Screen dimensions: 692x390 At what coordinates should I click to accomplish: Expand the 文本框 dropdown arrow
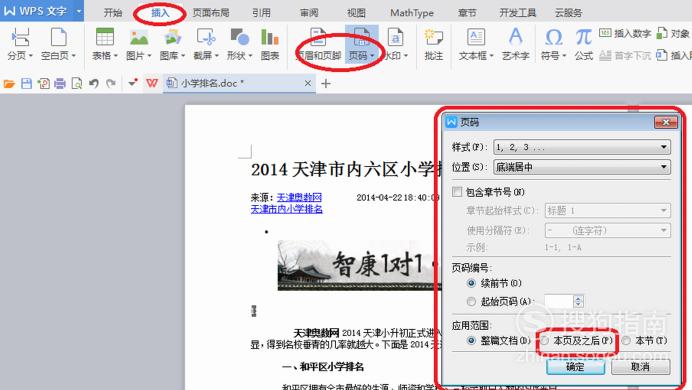click(491, 56)
